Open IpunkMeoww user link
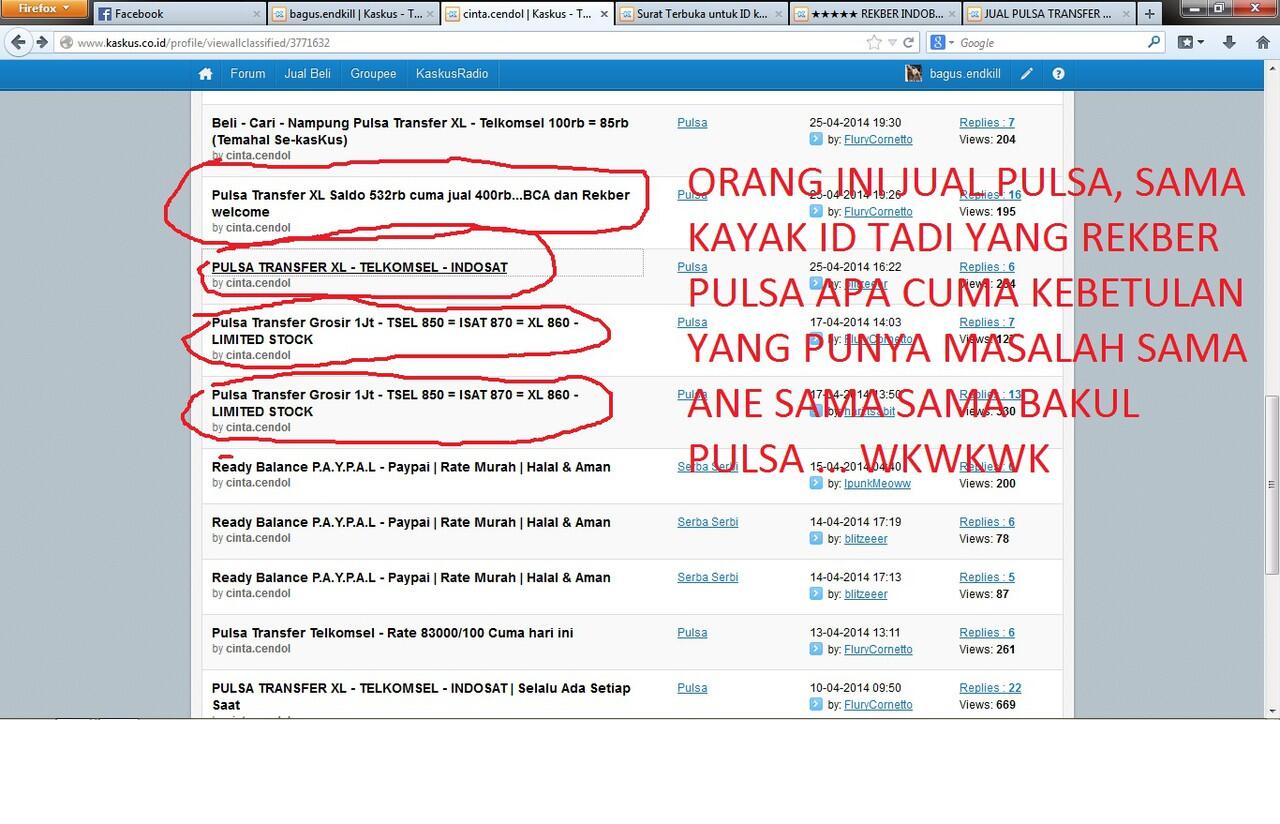Image resolution: width=1280 pixels, height=824 pixels. [877, 483]
